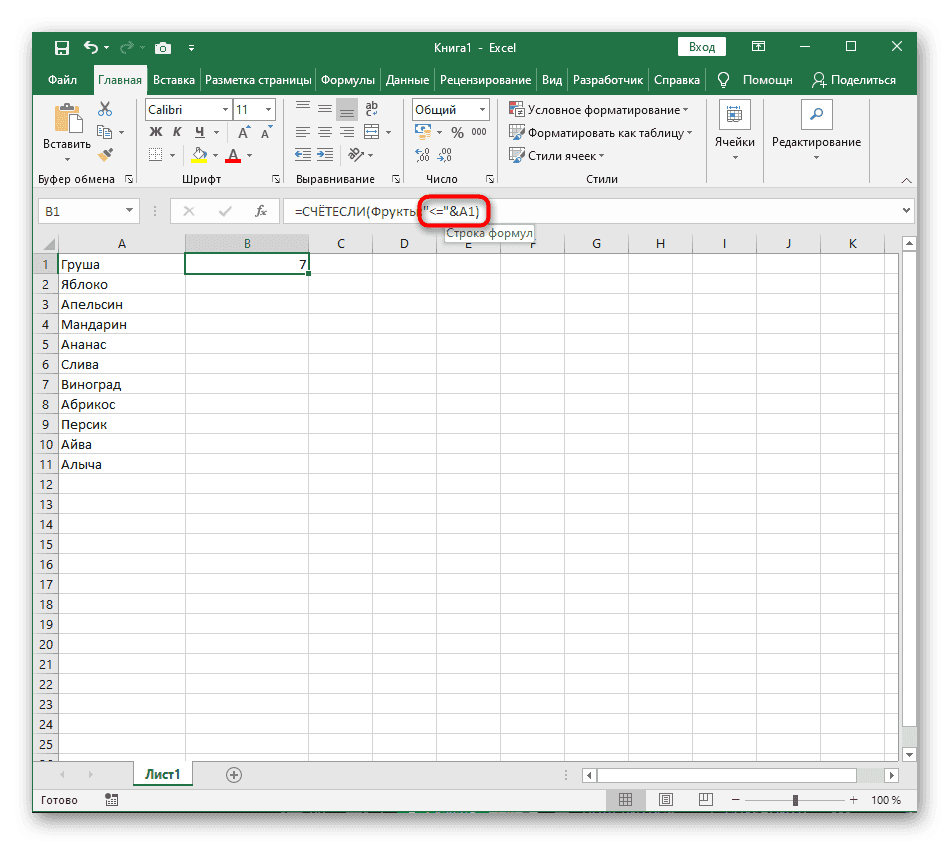The height and width of the screenshot is (845, 949).
Task: Toggle bold formatting Ж
Action: (x=155, y=132)
